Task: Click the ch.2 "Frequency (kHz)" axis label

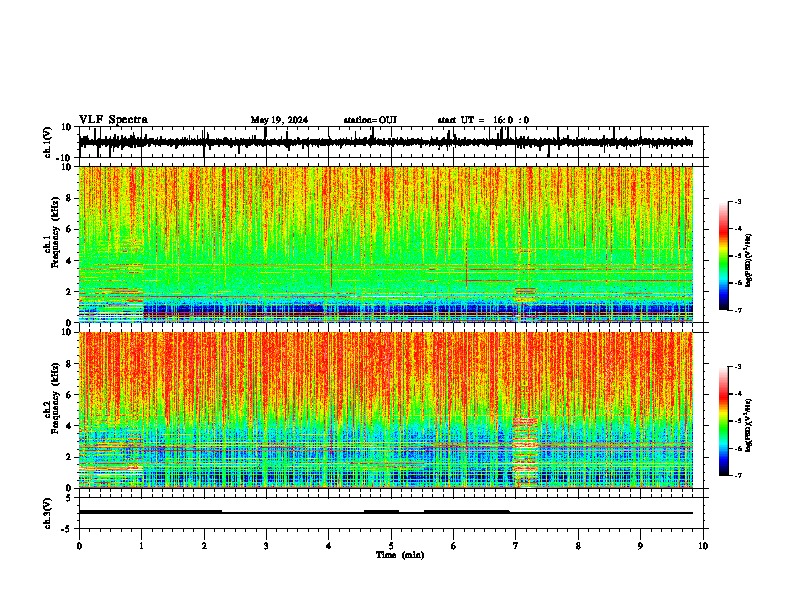Action: point(55,398)
